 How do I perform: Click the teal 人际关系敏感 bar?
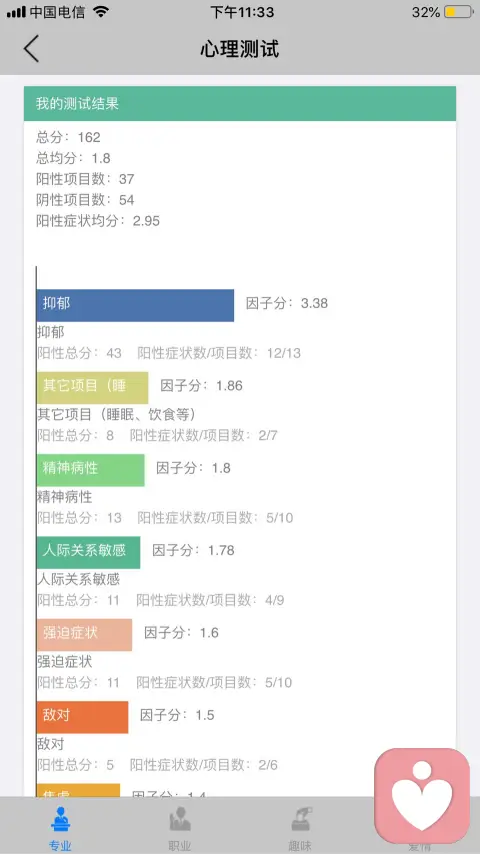coord(88,552)
